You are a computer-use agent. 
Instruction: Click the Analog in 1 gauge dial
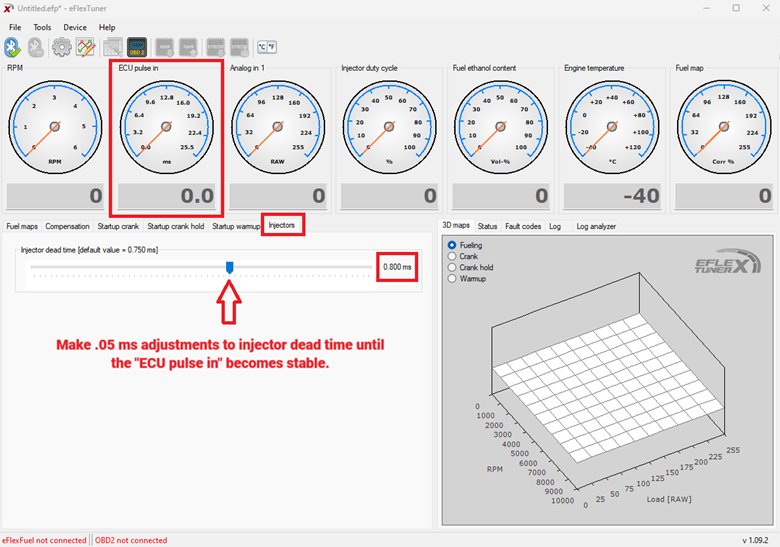point(278,127)
